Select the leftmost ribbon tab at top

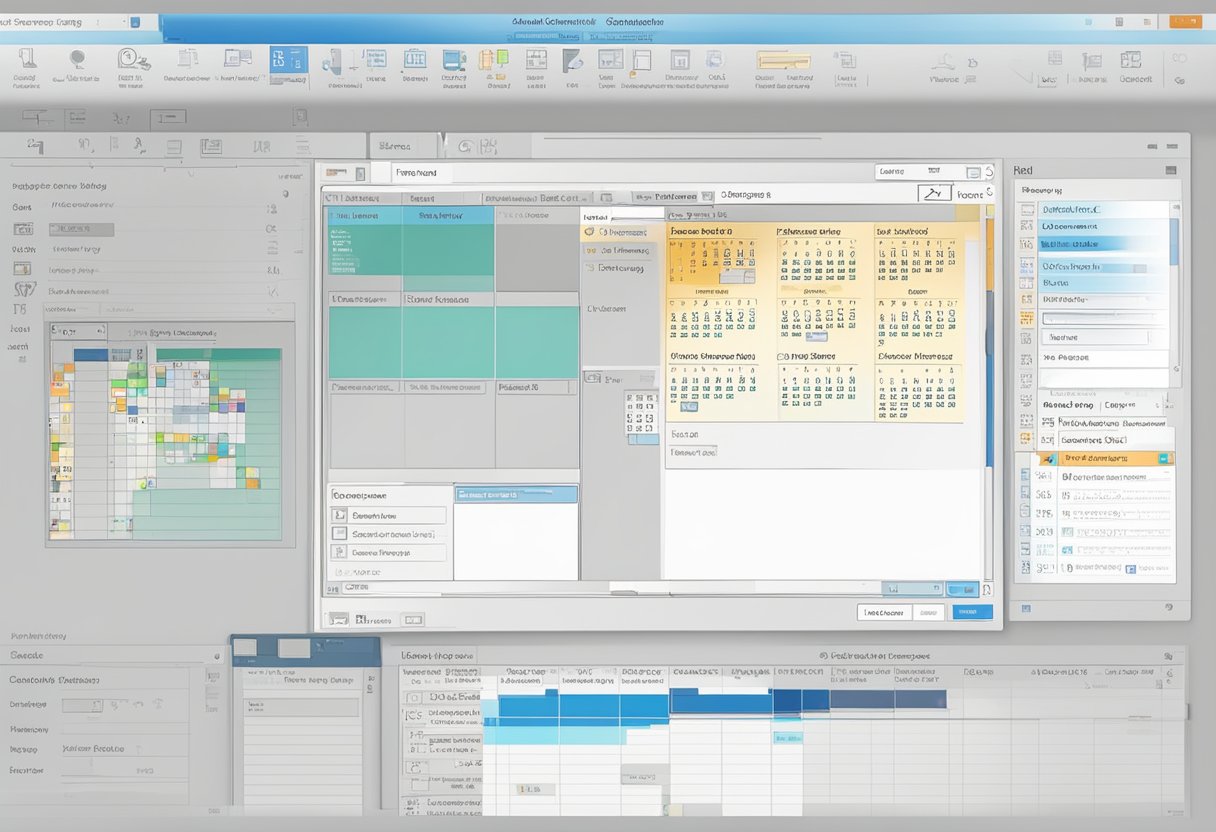point(28,18)
